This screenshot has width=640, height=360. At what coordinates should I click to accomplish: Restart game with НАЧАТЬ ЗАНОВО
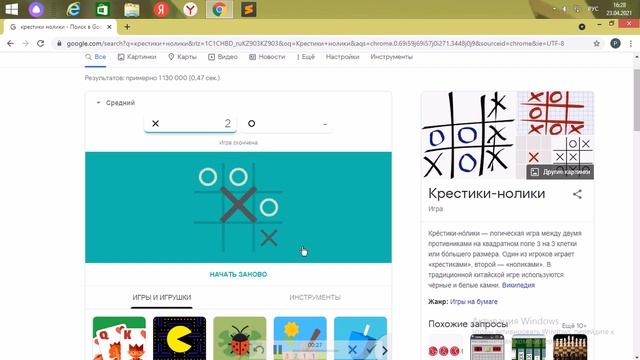[x=238, y=274]
